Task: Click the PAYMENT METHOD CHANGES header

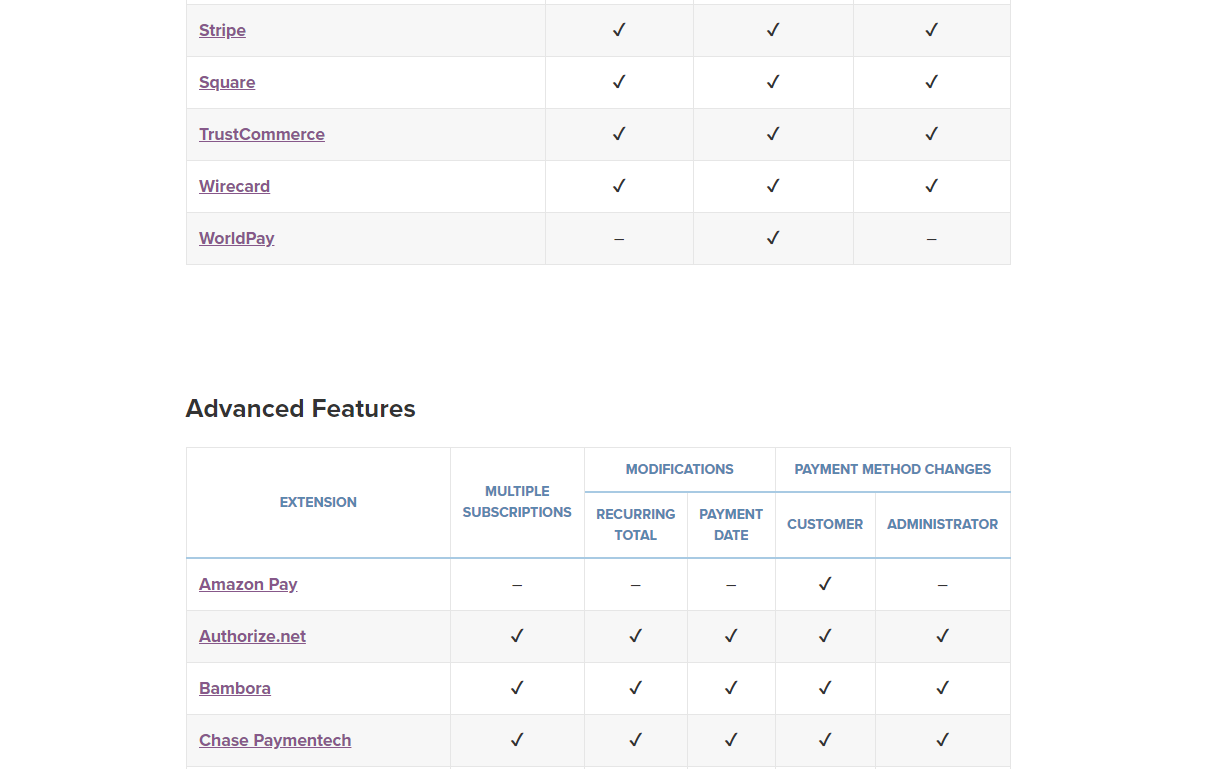Action: coord(893,469)
